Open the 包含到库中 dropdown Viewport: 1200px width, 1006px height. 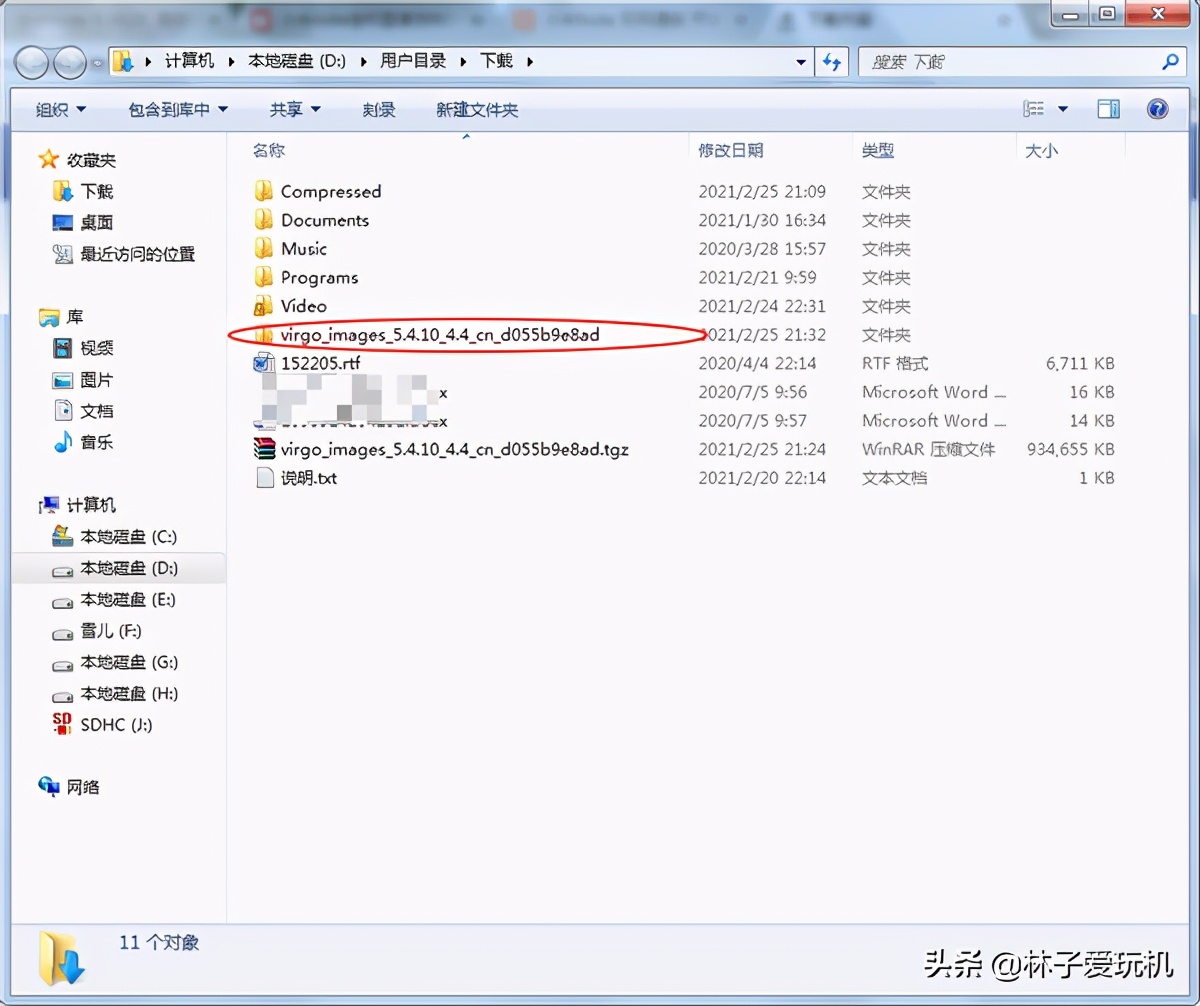point(178,110)
